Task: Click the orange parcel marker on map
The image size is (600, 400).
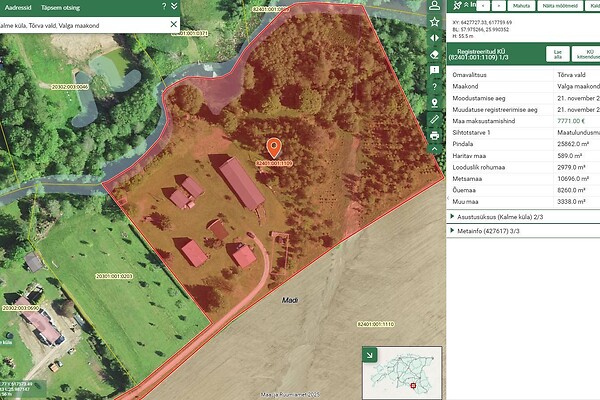Action: click(x=274, y=148)
